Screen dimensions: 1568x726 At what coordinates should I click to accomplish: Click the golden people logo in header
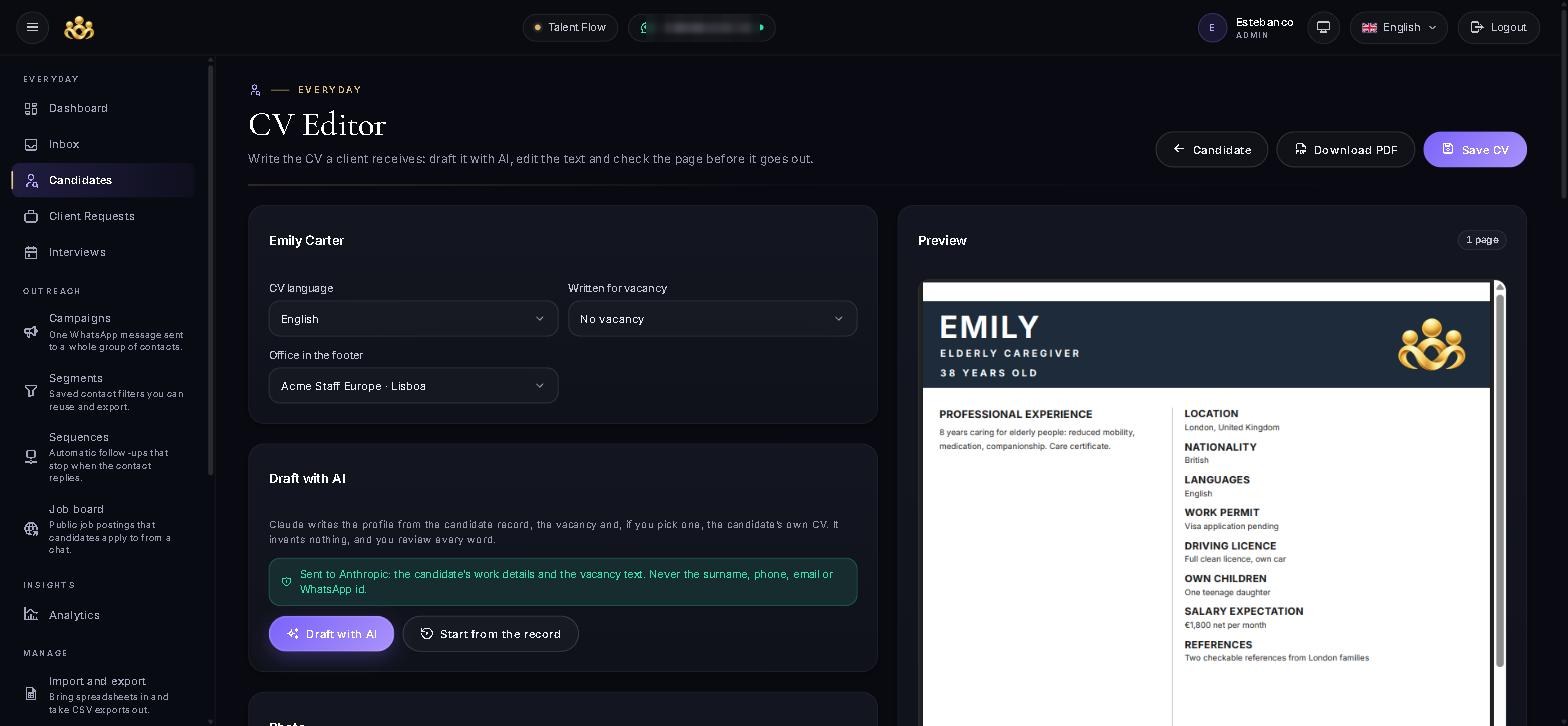coord(79,28)
